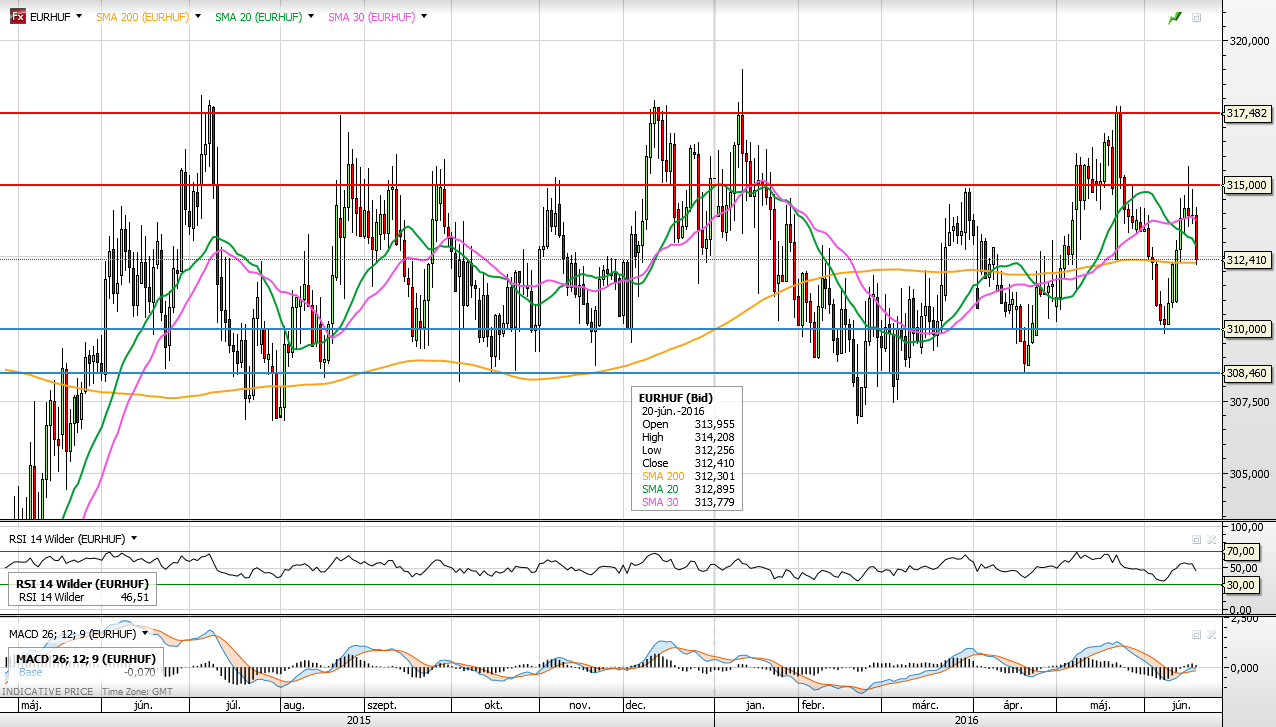This screenshot has height=727, width=1276.
Task: Select the 310,000 support line price tag
Action: click(1246, 329)
